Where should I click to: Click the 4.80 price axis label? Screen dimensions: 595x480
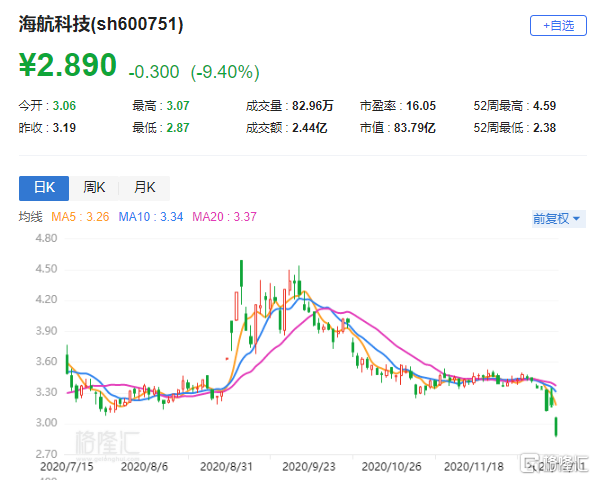tap(46, 238)
